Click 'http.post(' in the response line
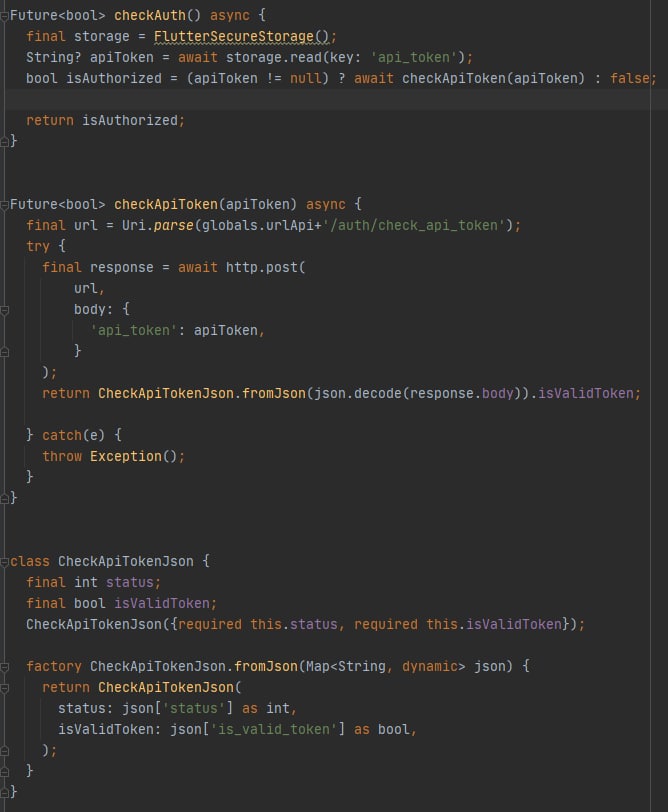Screen dimensions: 668x812 266,268
